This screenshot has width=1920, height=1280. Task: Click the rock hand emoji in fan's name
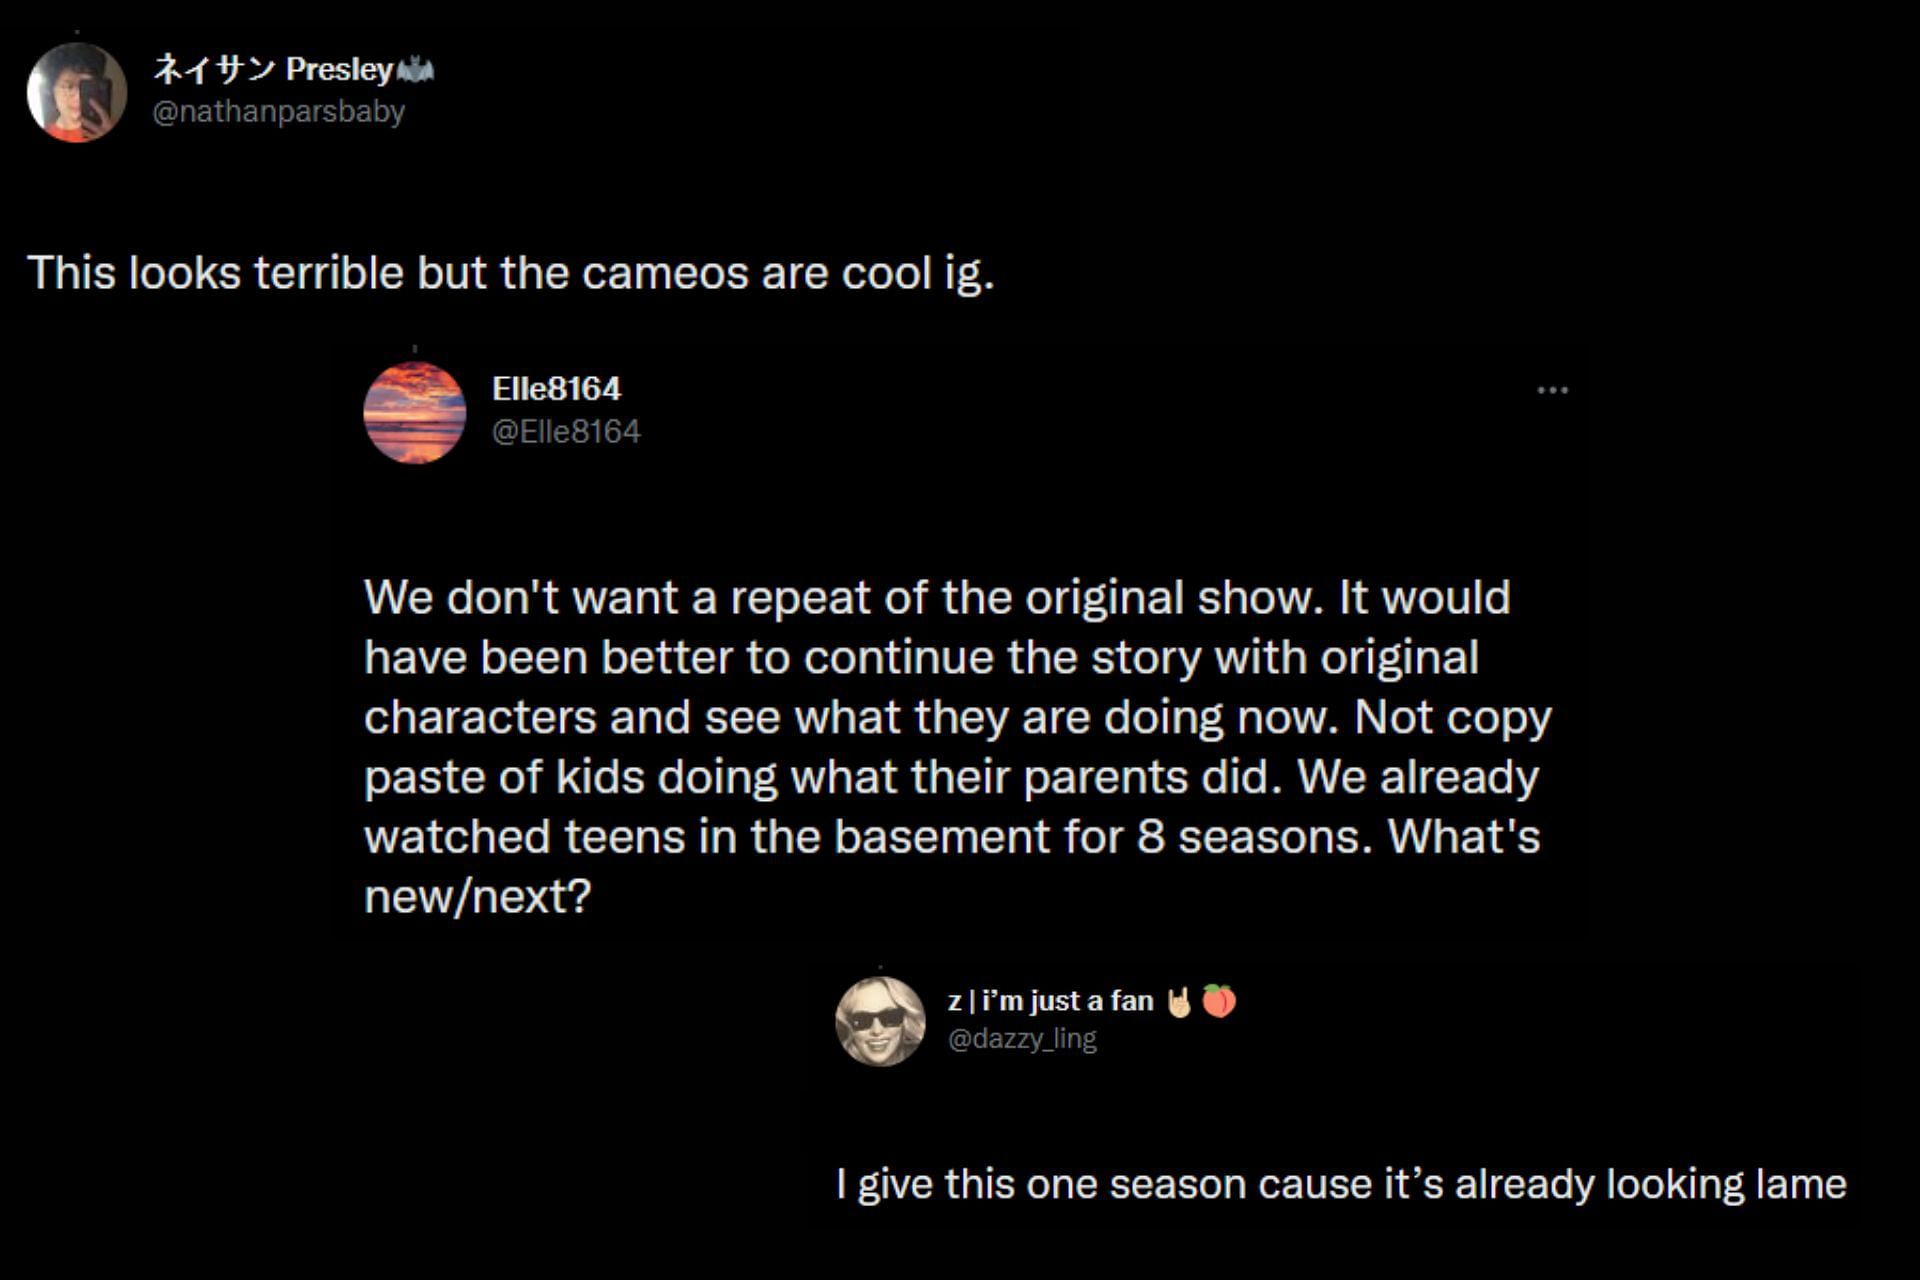click(x=1180, y=1001)
